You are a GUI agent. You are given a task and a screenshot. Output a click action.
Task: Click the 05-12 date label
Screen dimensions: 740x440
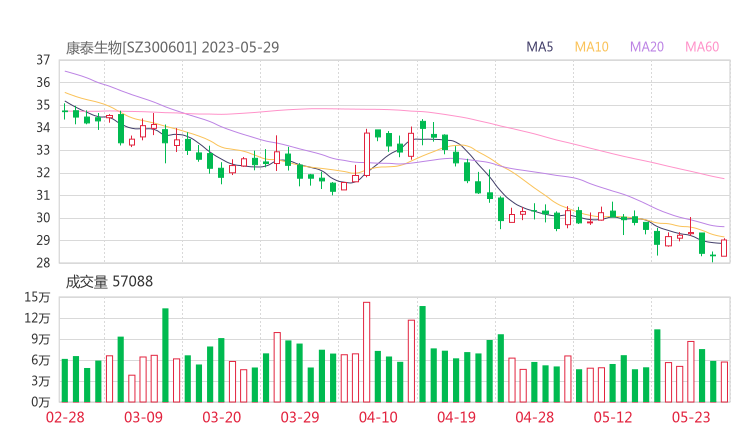pos(613,417)
